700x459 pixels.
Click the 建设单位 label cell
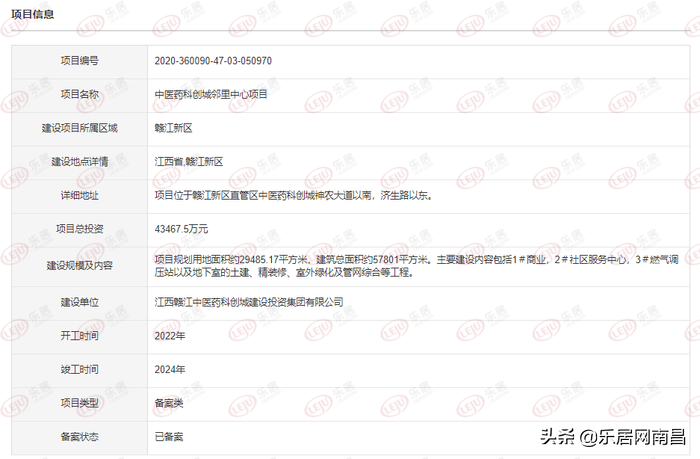pyautogui.click(x=79, y=302)
